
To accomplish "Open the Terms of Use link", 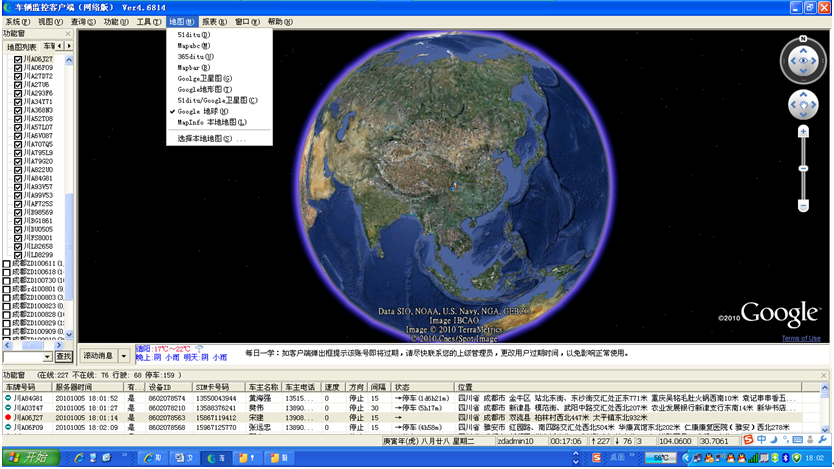I will 800,338.
